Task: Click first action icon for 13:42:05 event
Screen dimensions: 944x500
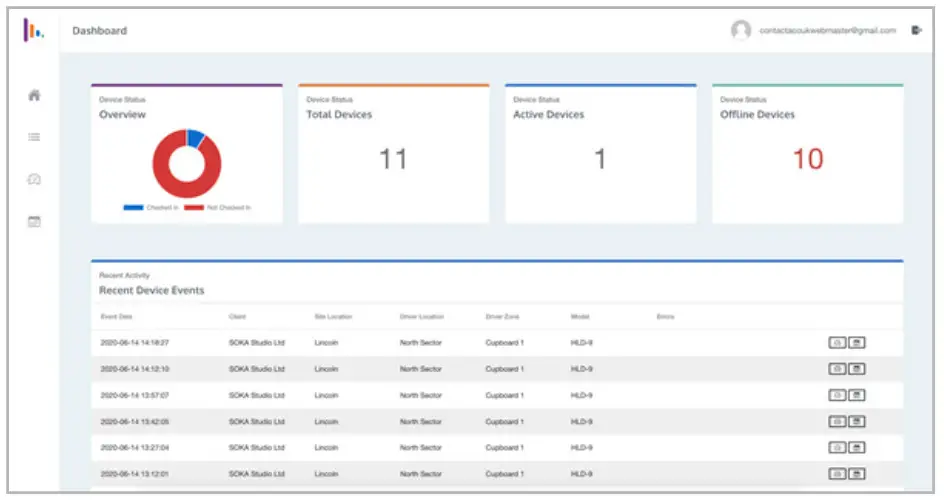Action: [837, 421]
